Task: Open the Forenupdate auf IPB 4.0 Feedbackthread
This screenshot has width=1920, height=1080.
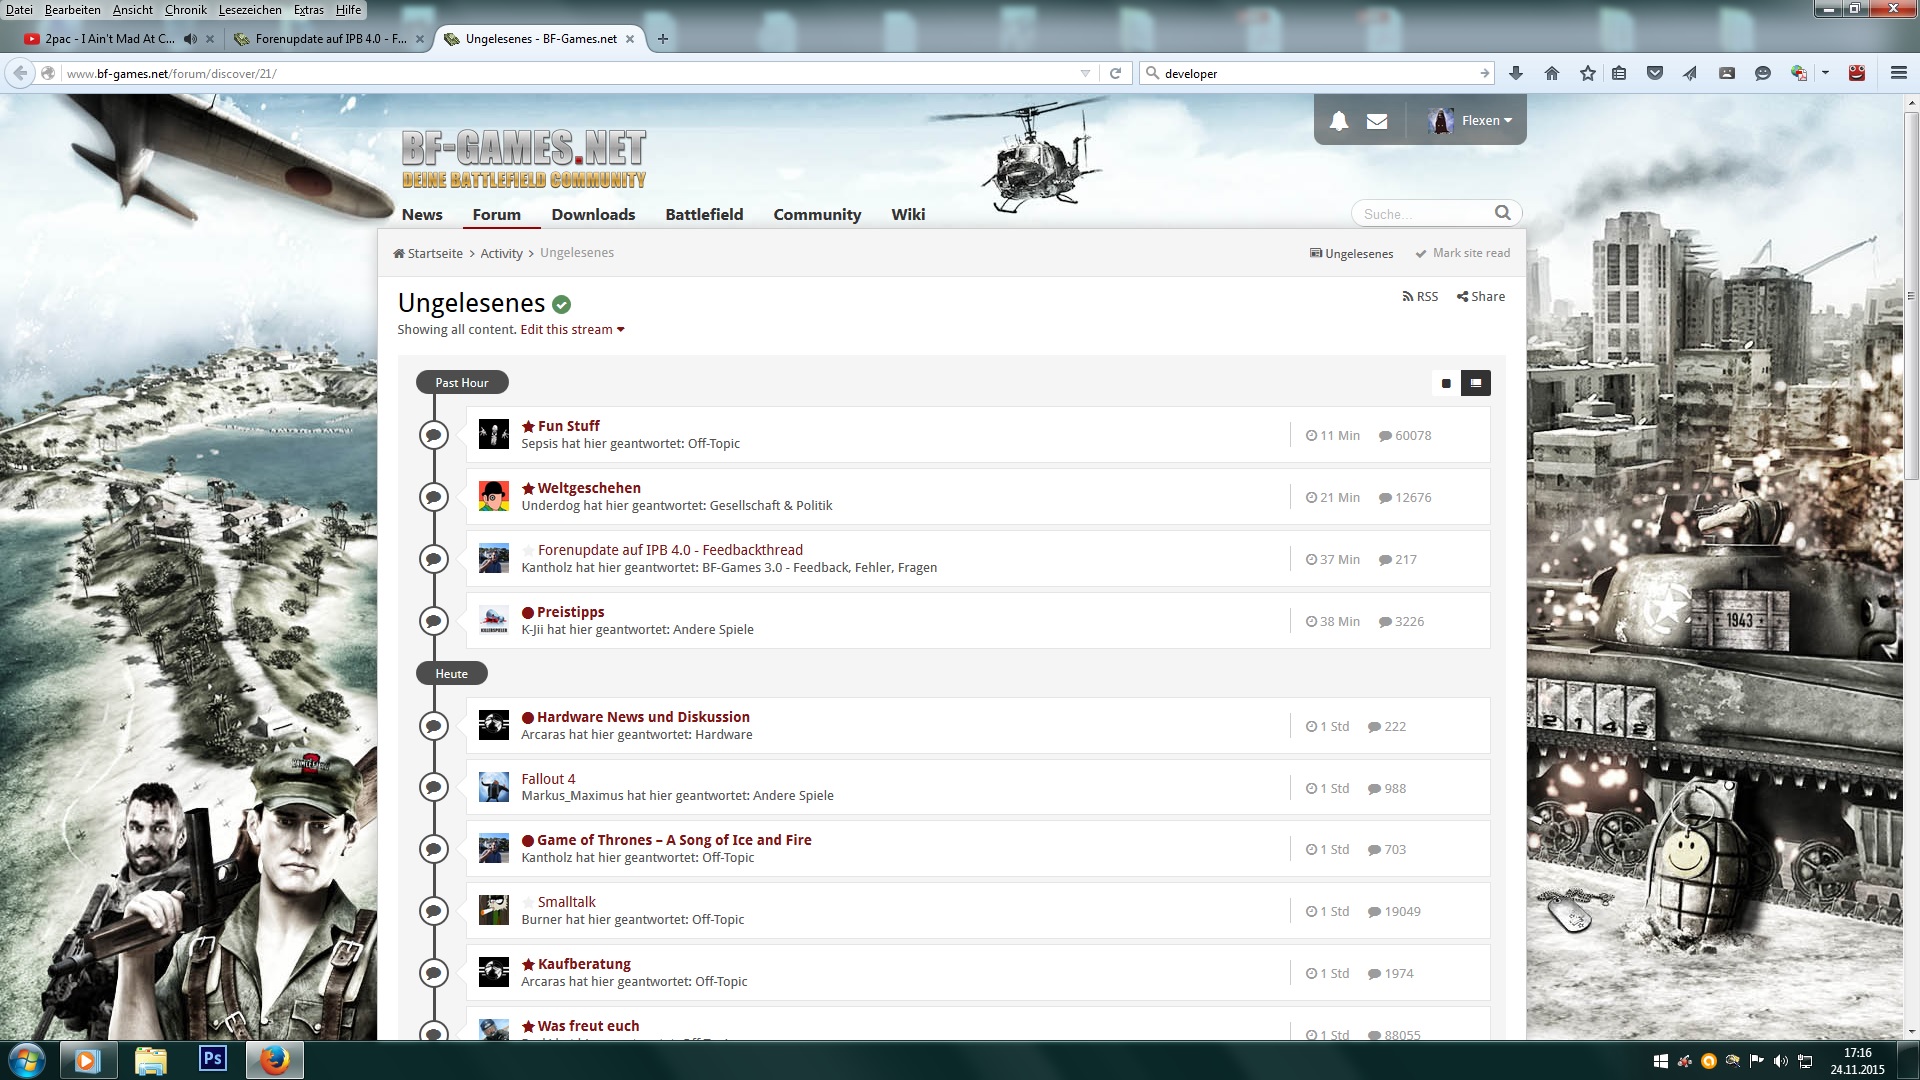Action: pos(670,550)
